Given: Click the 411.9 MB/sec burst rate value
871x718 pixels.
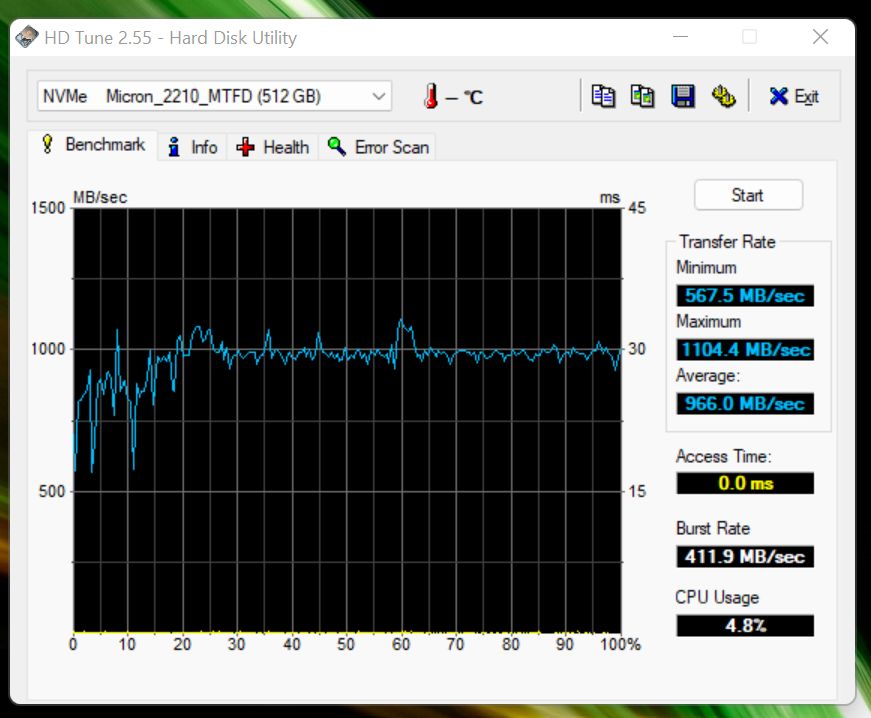Looking at the screenshot, I should point(745,556).
